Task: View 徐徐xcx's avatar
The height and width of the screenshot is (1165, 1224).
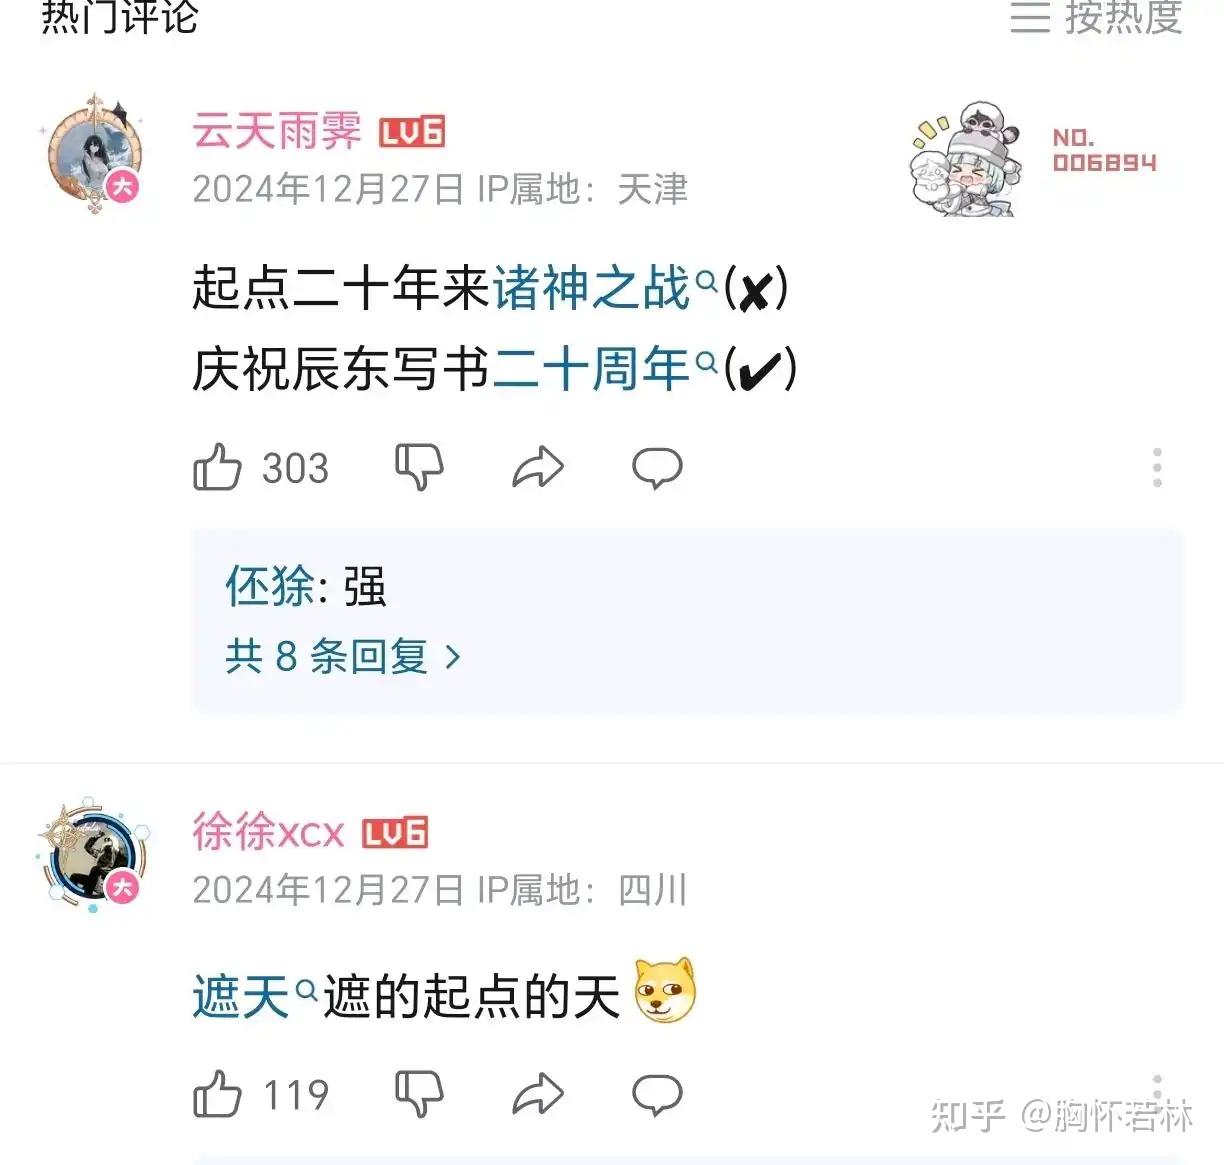Action: click(93, 856)
